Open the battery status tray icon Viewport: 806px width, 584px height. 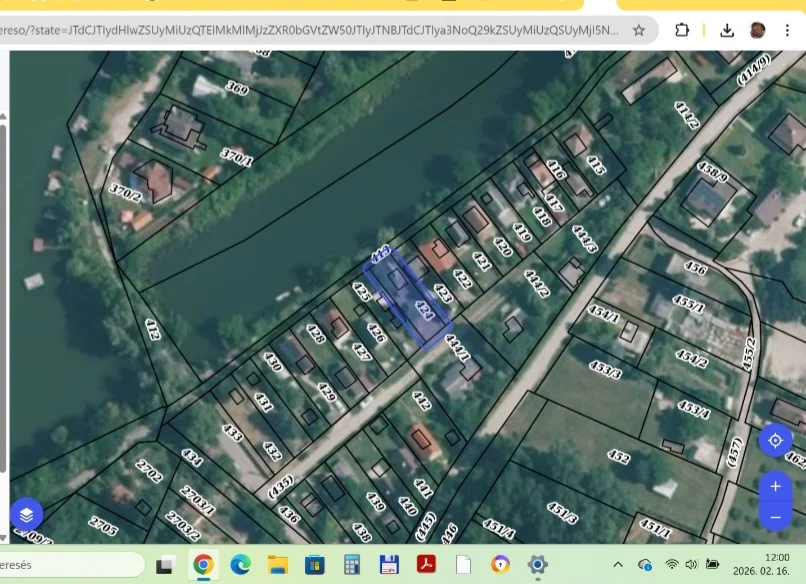click(x=712, y=564)
